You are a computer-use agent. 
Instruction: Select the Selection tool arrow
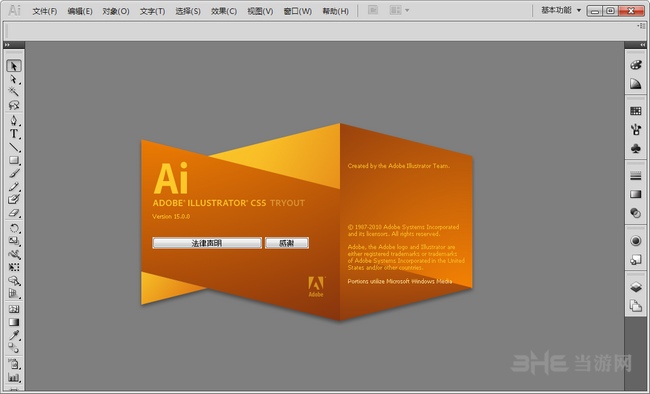(x=14, y=66)
